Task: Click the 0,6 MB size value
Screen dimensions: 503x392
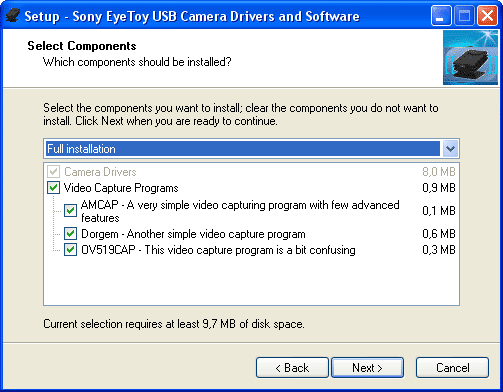Action: tap(439, 234)
